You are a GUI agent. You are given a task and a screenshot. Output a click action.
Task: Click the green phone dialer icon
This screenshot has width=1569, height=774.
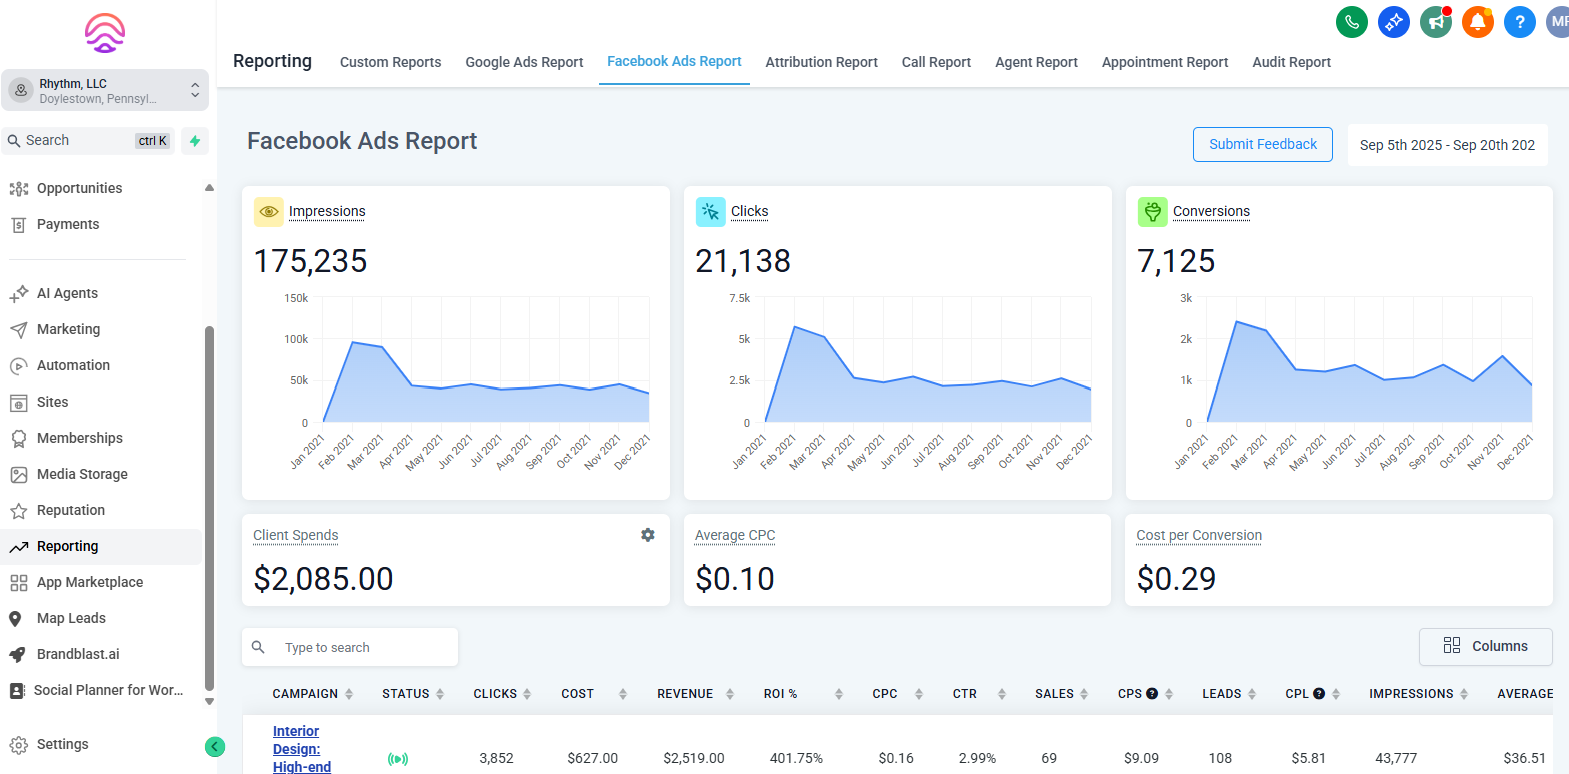pyautogui.click(x=1351, y=22)
